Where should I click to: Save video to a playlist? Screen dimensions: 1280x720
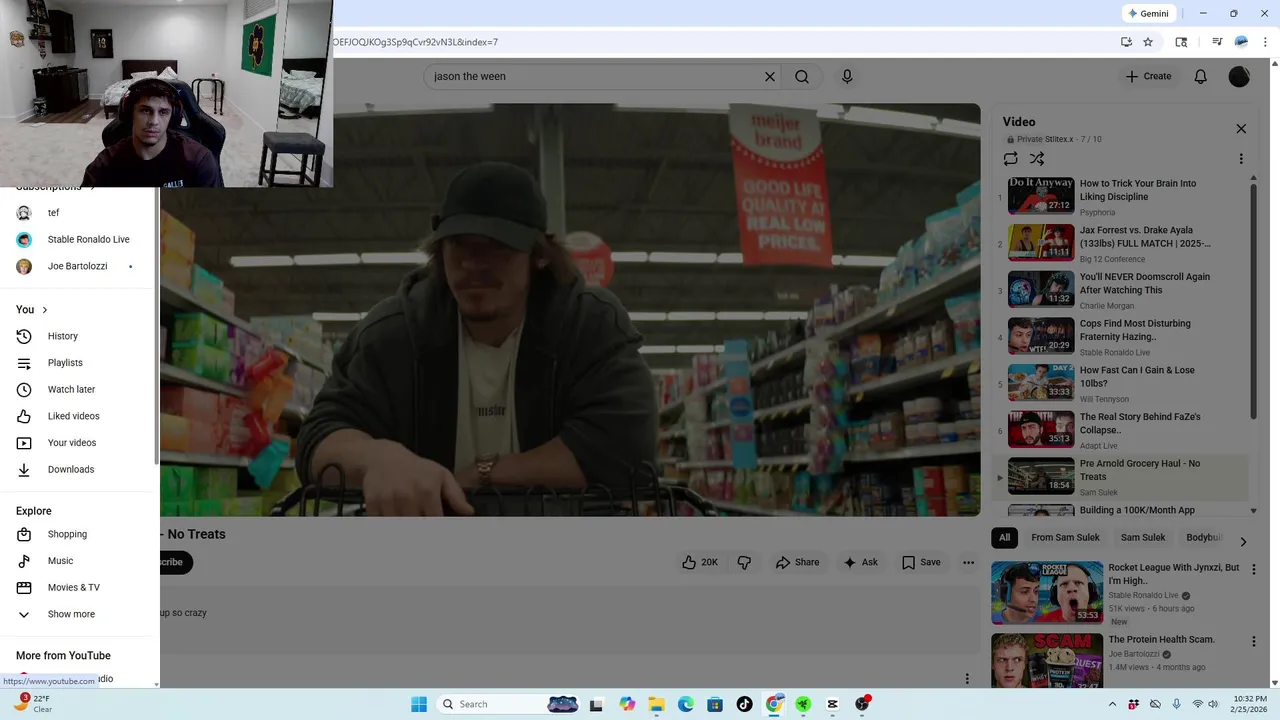(x=921, y=562)
